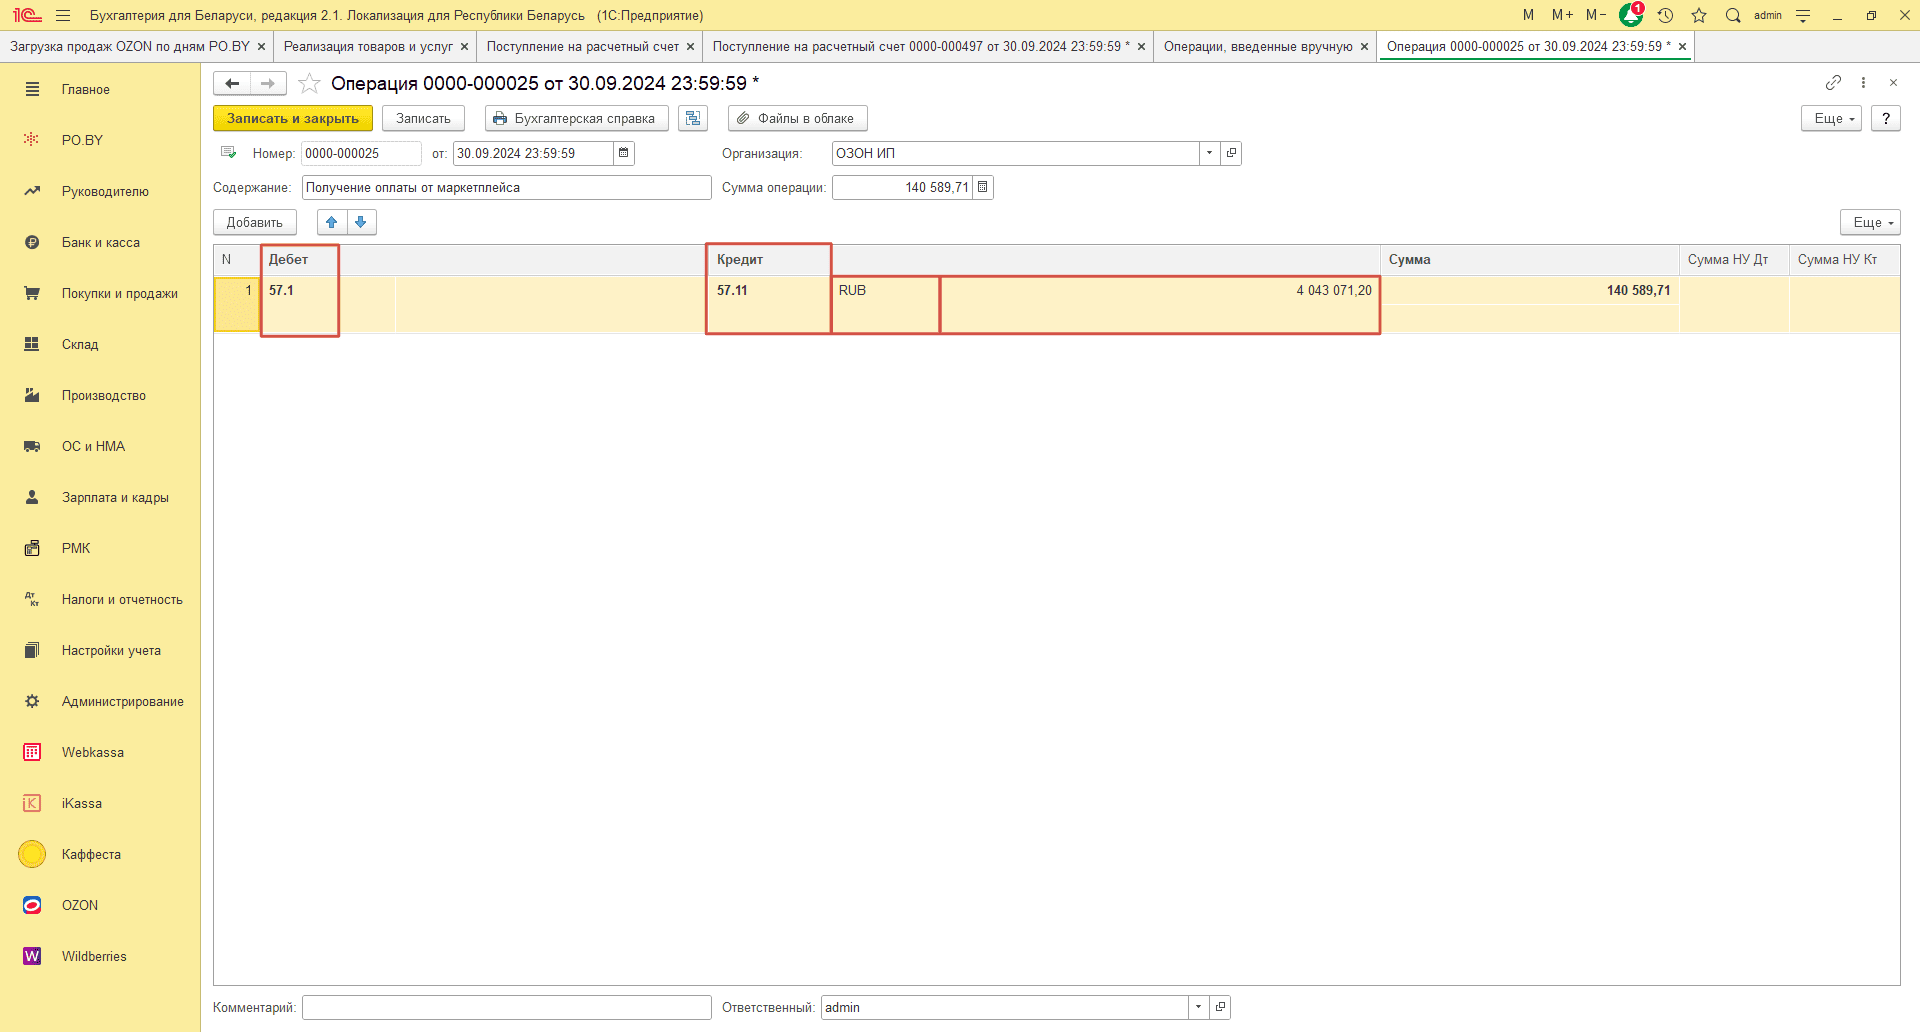Image resolution: width=1920 pixels, height=1032 pixels.
Task: Open Главное section in sidebar
Action: click(x=86, y=89)
